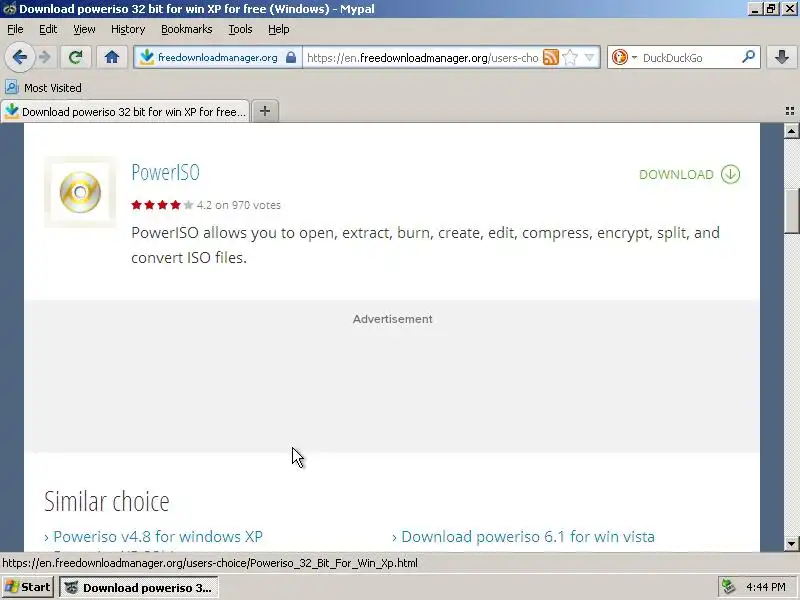
Task: Click the padlock security icon
Action: 291,57
